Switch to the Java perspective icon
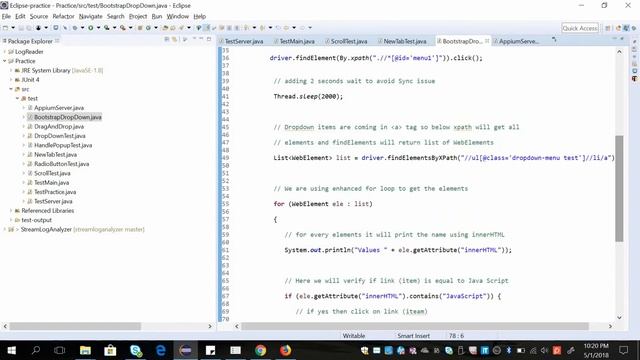The image size is (640, 360). (626, 28)
